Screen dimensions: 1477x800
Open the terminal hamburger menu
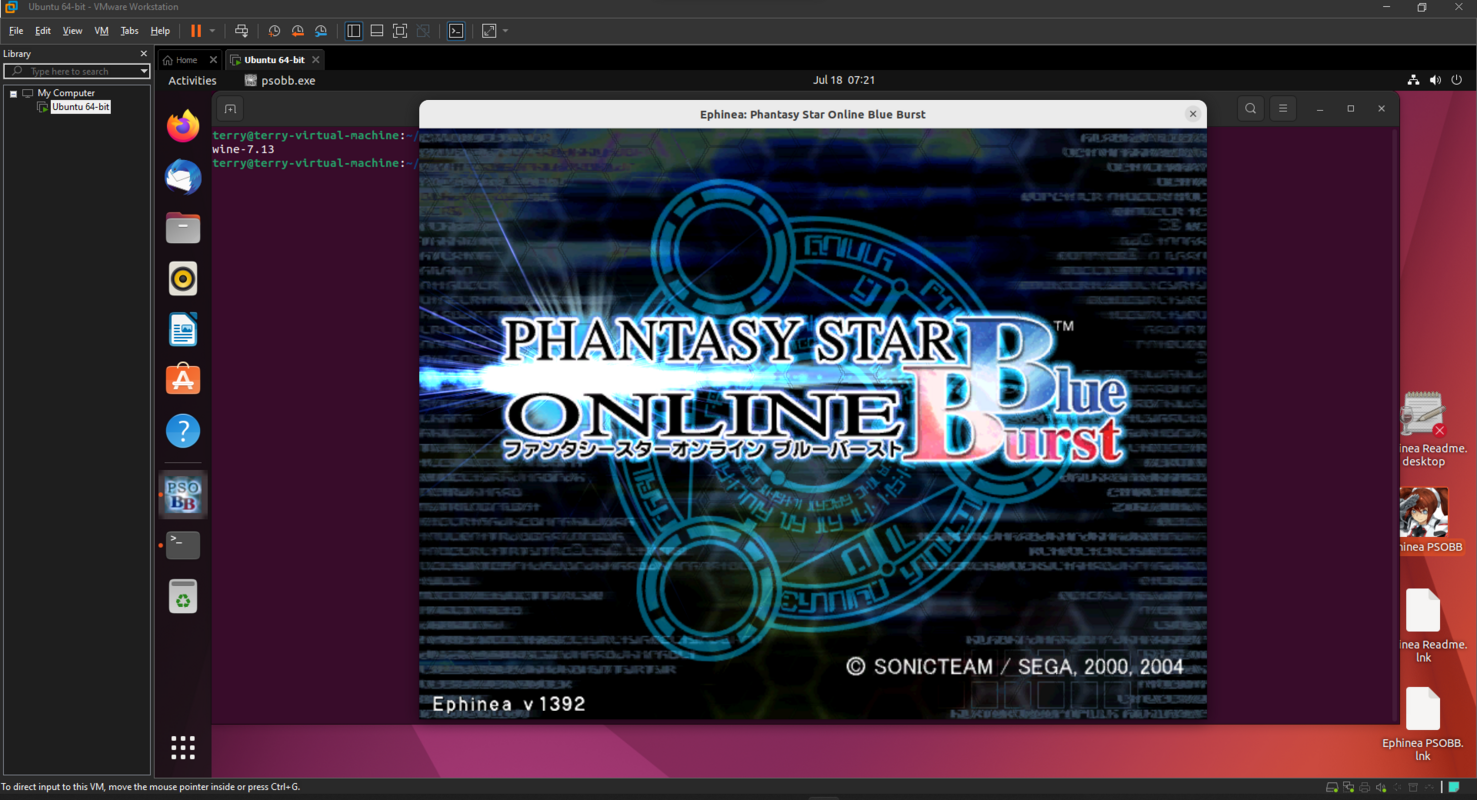[x=1283, y=109]
